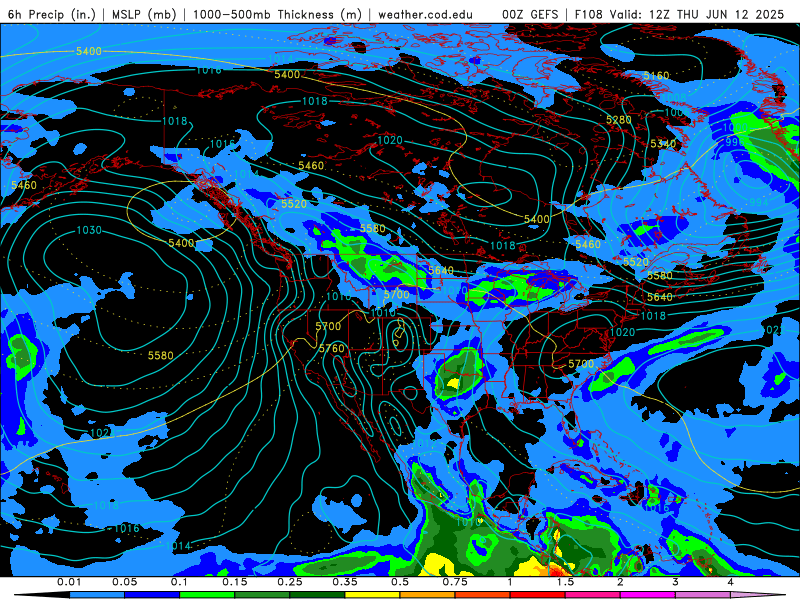Click the 1.5 value on precipitation scale
The image size is (800, 600).
pyautogui.click(x=565, y=582)
